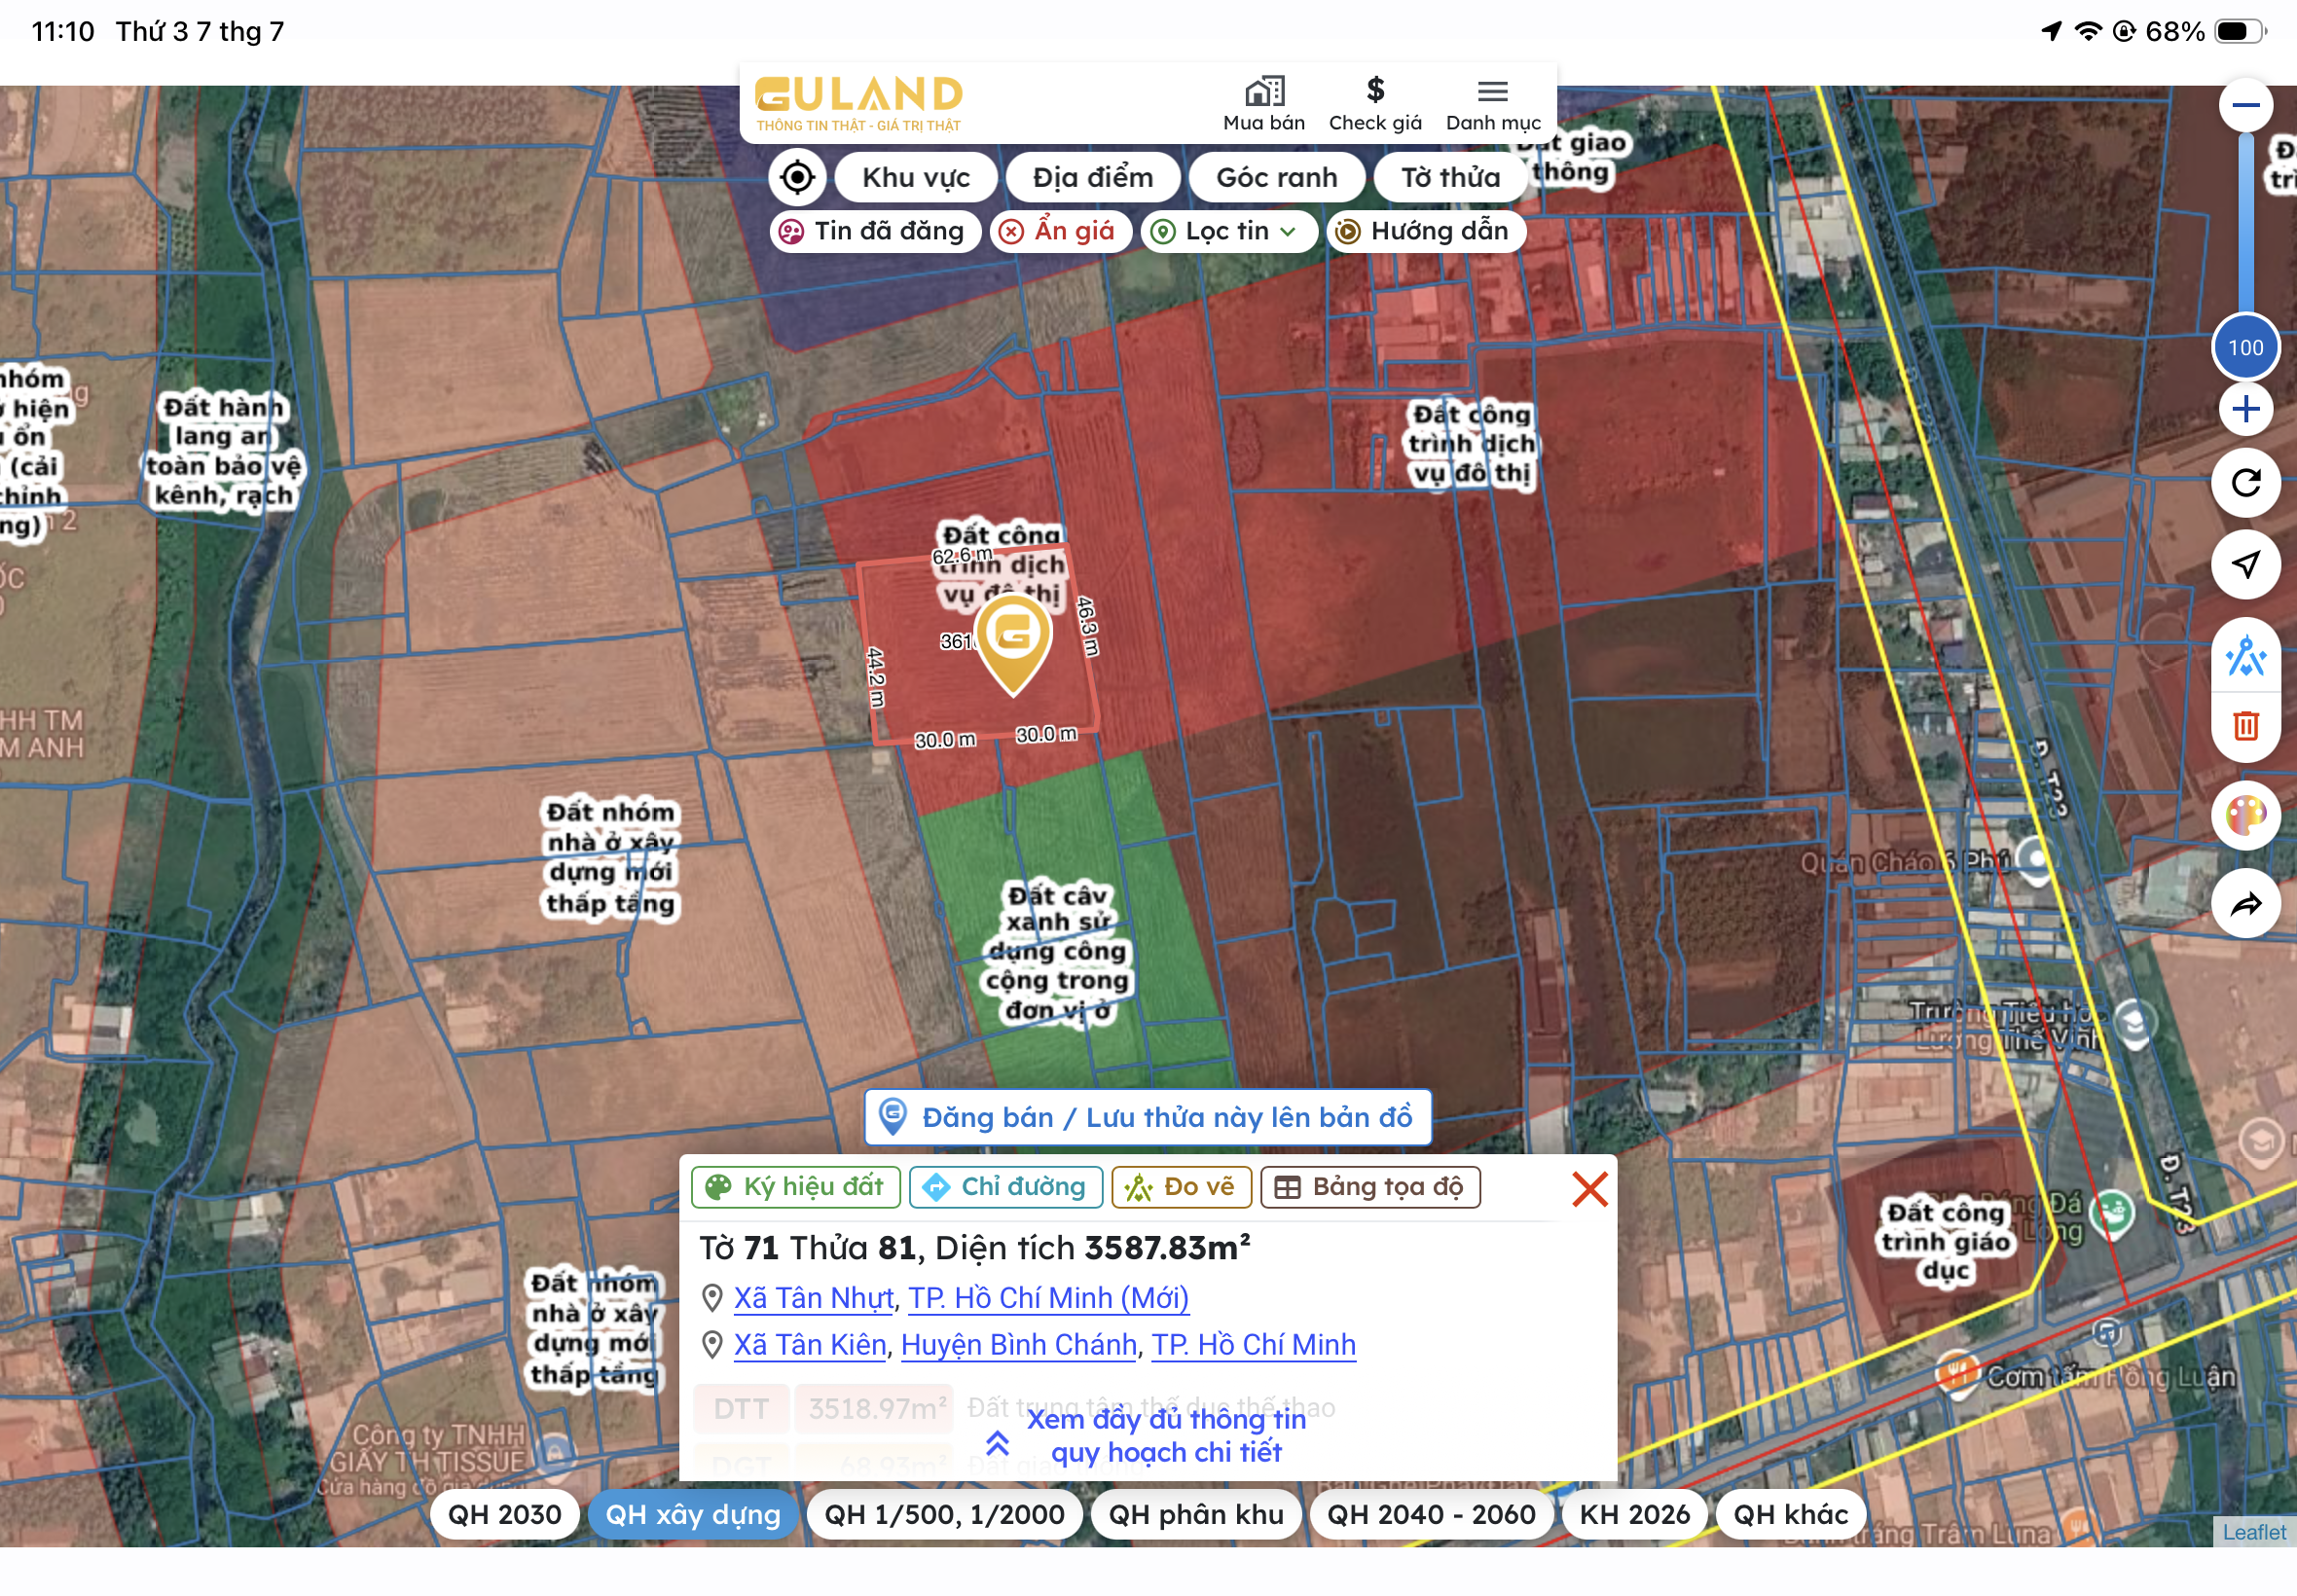Click the 3518.97m² area value

click(x=875, y=1408)
